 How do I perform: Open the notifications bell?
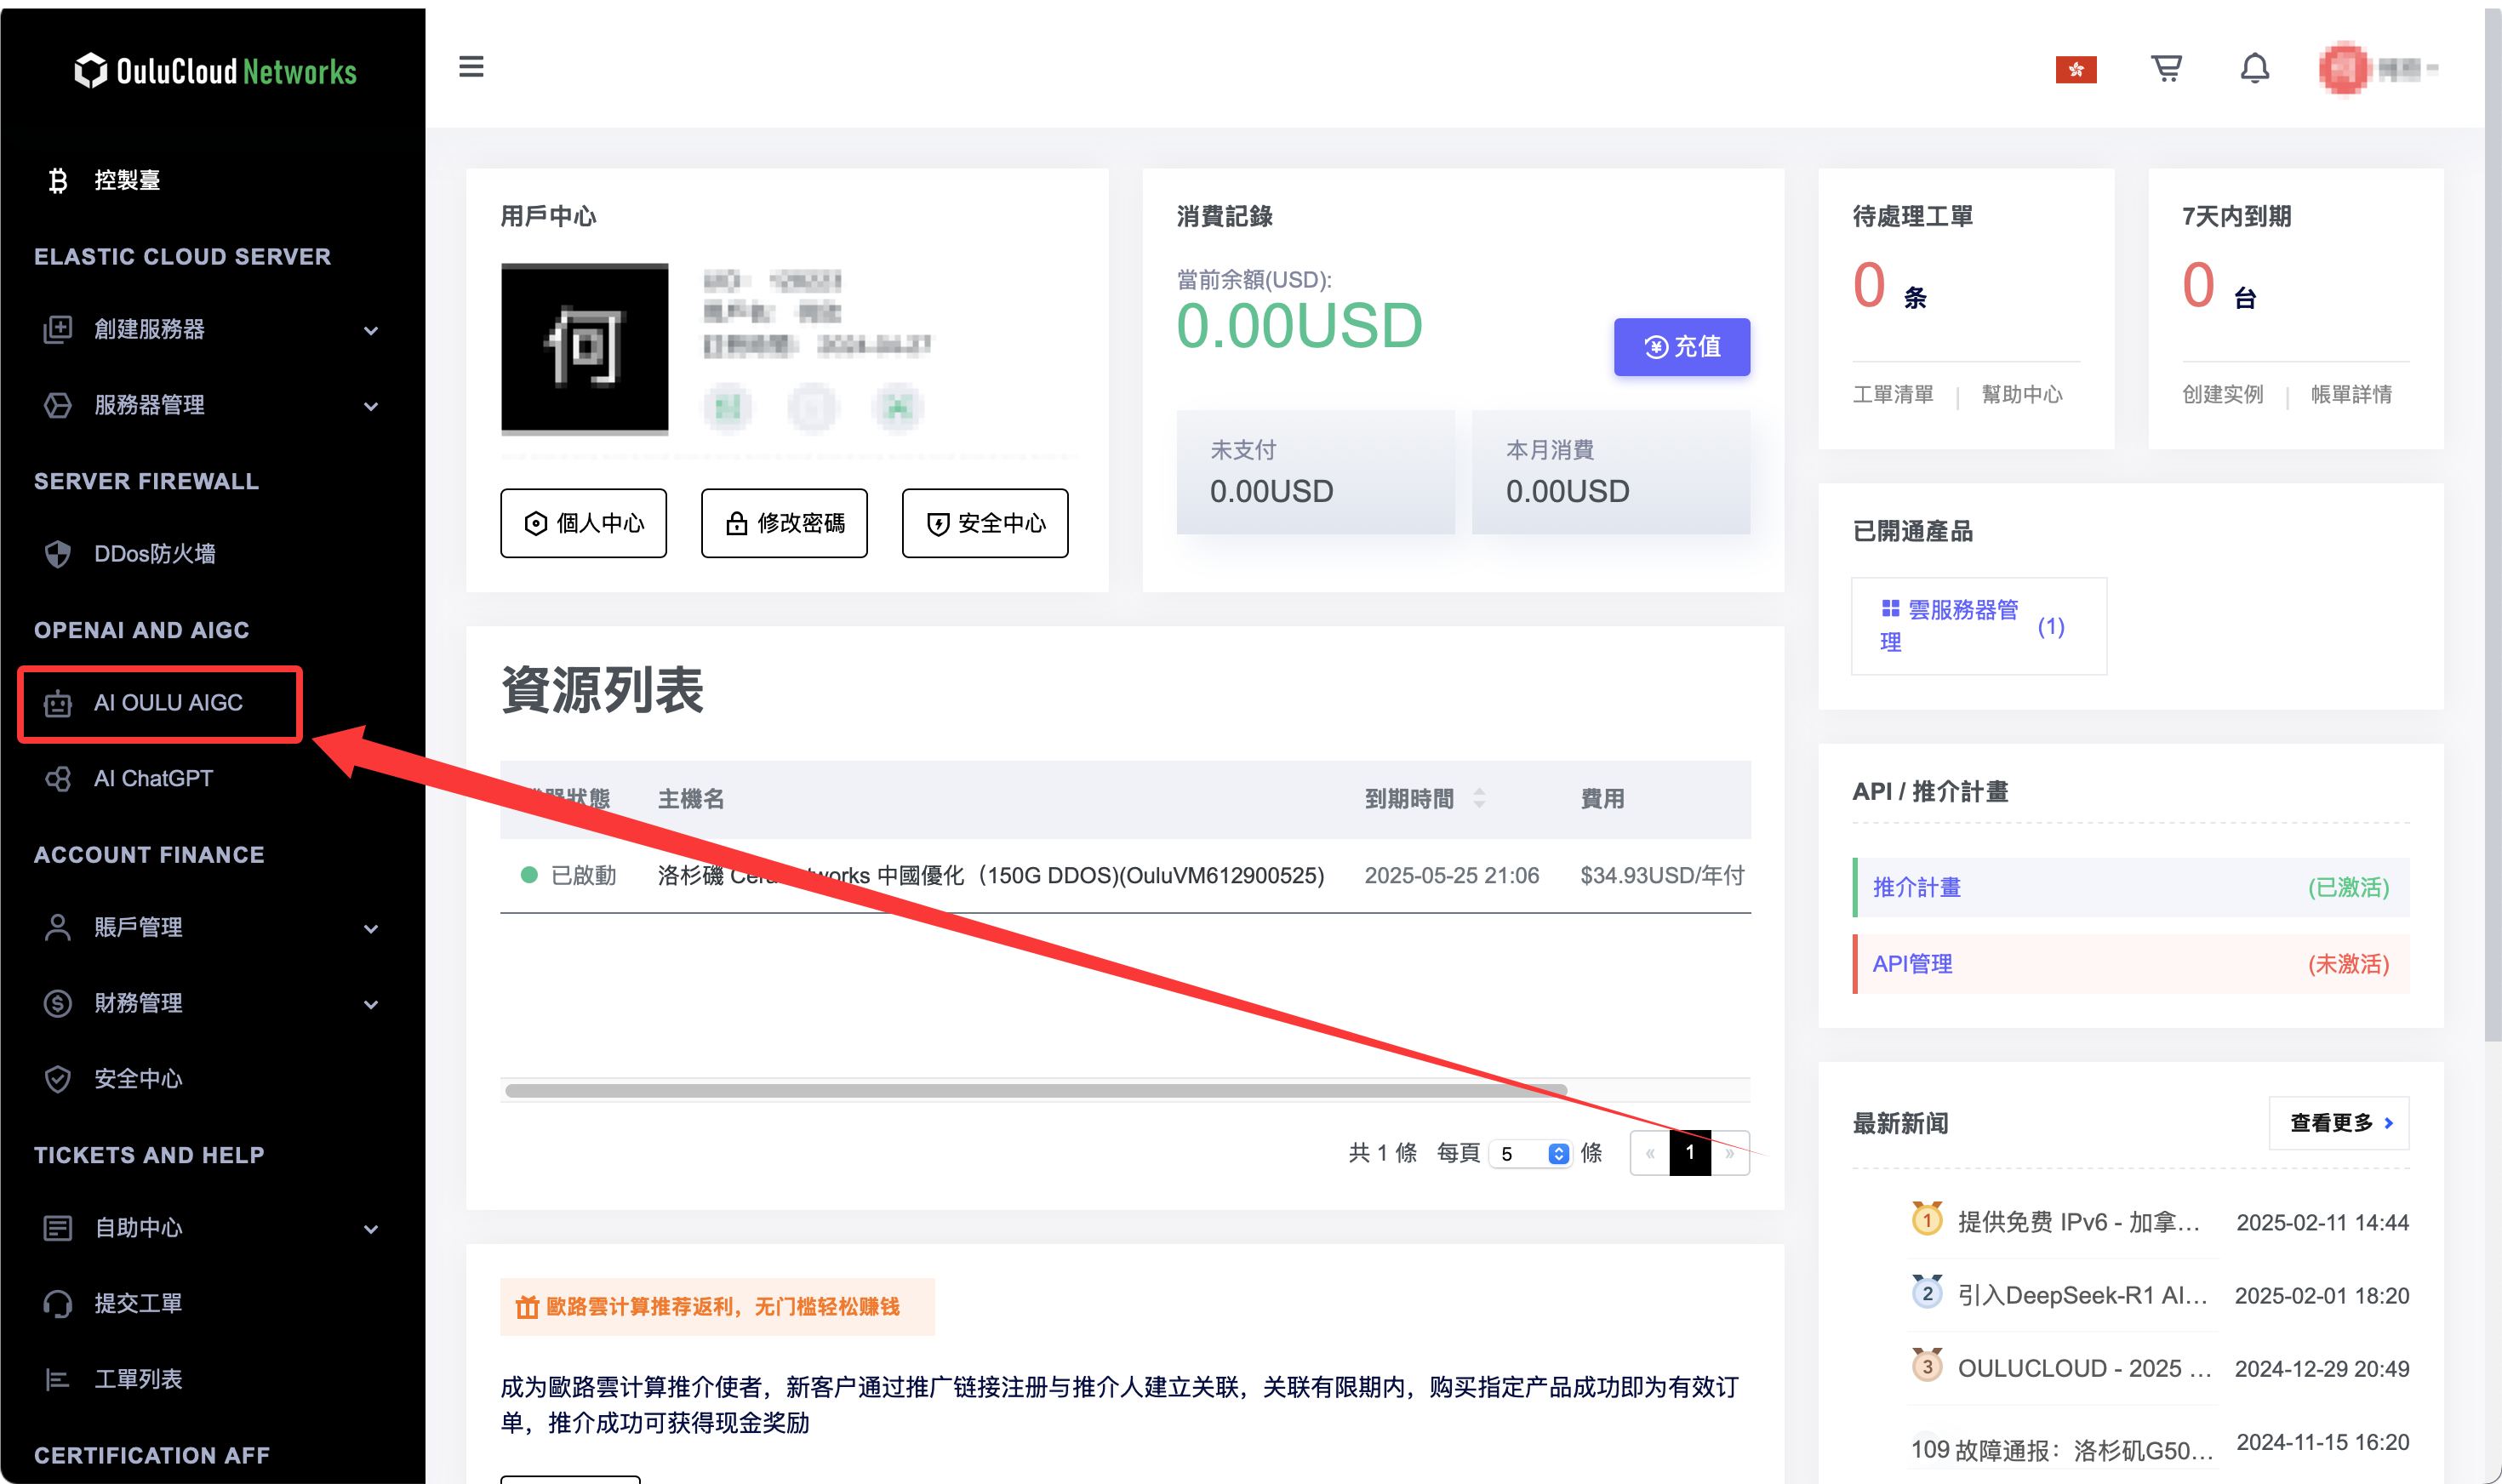(2254, 68)
